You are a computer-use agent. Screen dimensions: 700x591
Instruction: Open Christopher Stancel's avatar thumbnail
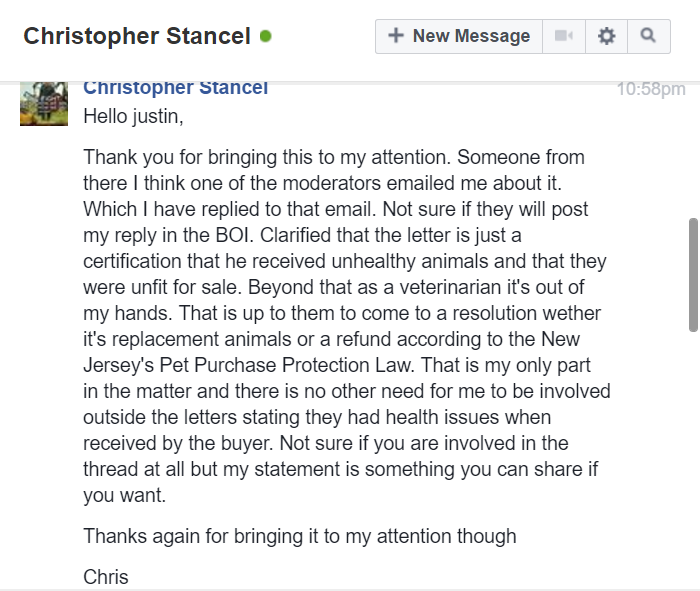pos(44,104)
